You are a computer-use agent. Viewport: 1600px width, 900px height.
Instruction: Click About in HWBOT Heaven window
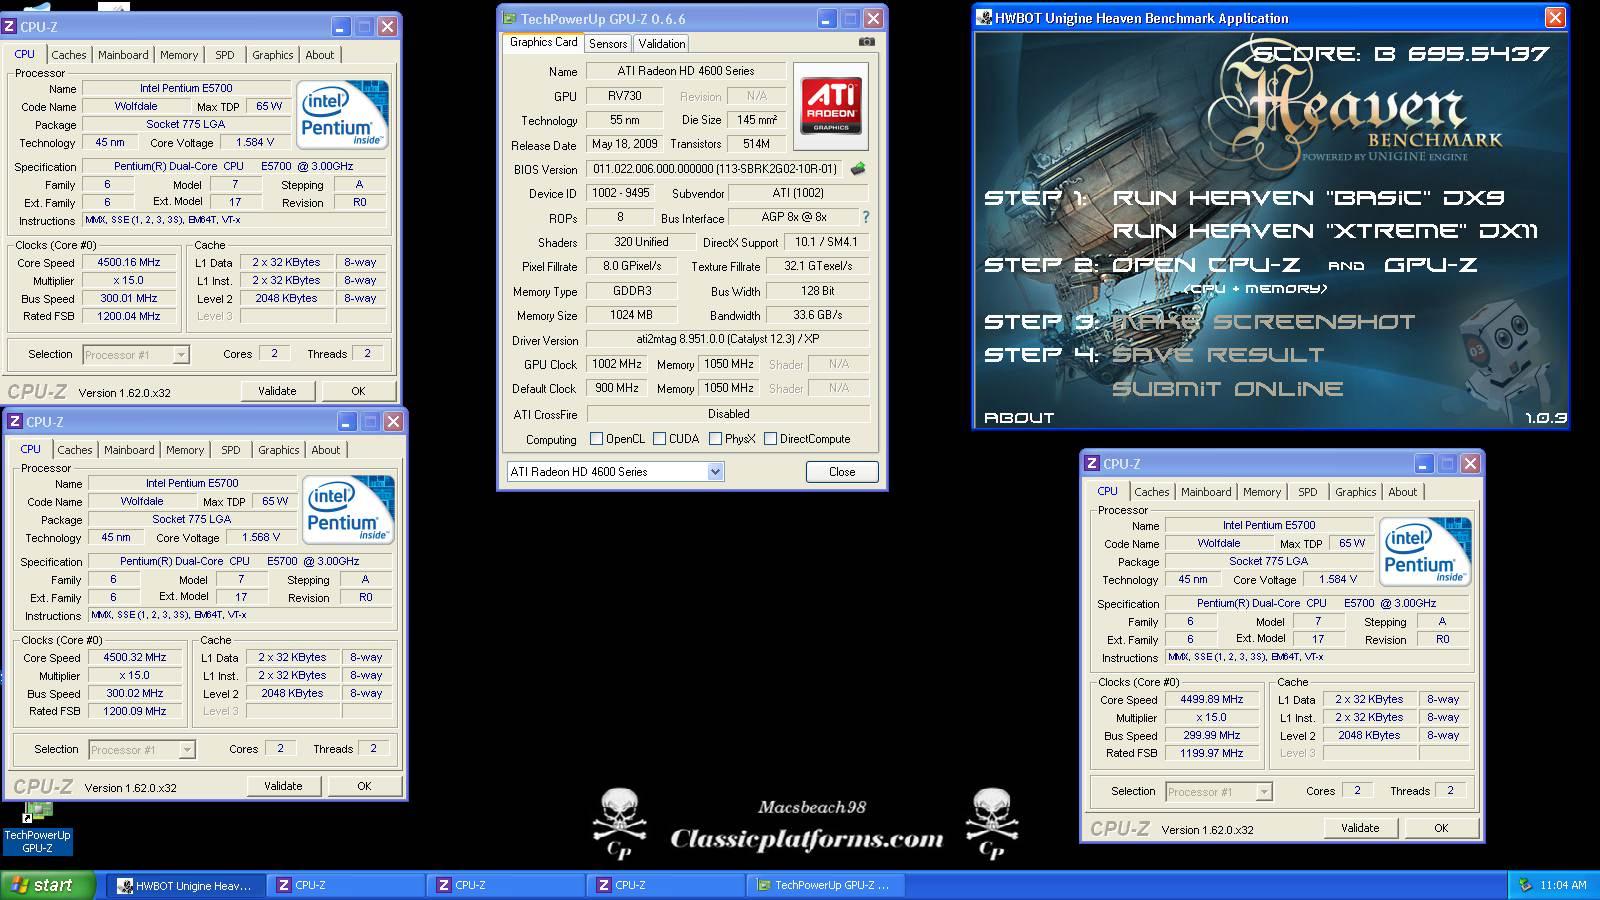(1019, 418)
